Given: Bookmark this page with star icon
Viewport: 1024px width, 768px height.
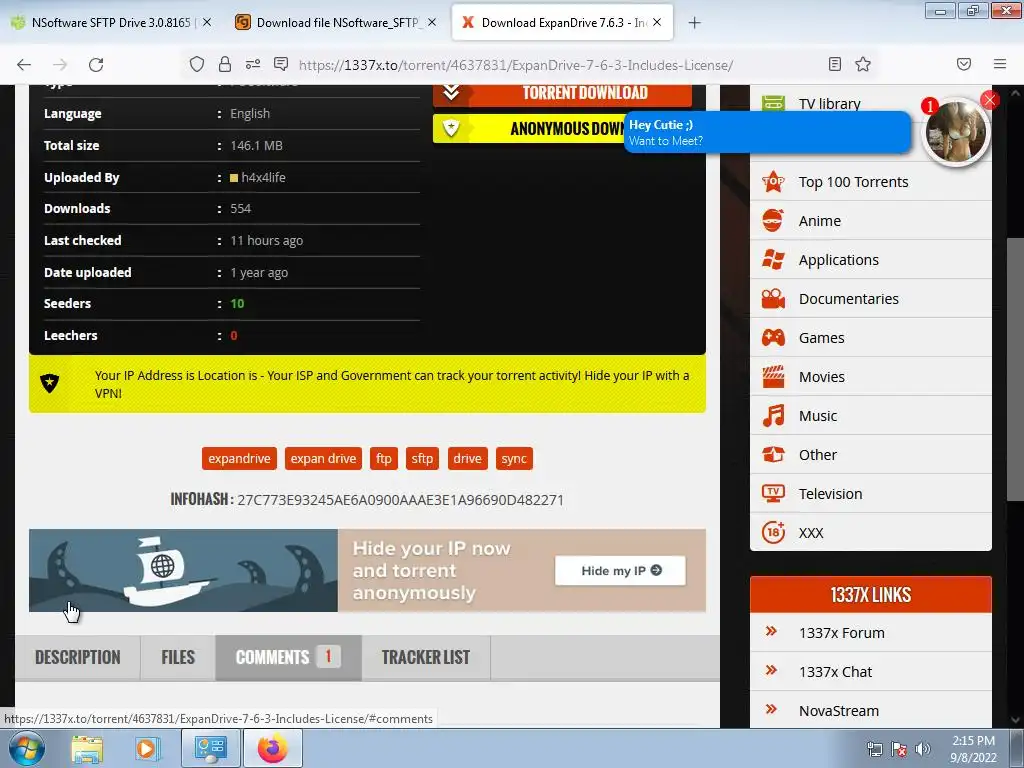Looking at the screenshot, I should point(863,64).
